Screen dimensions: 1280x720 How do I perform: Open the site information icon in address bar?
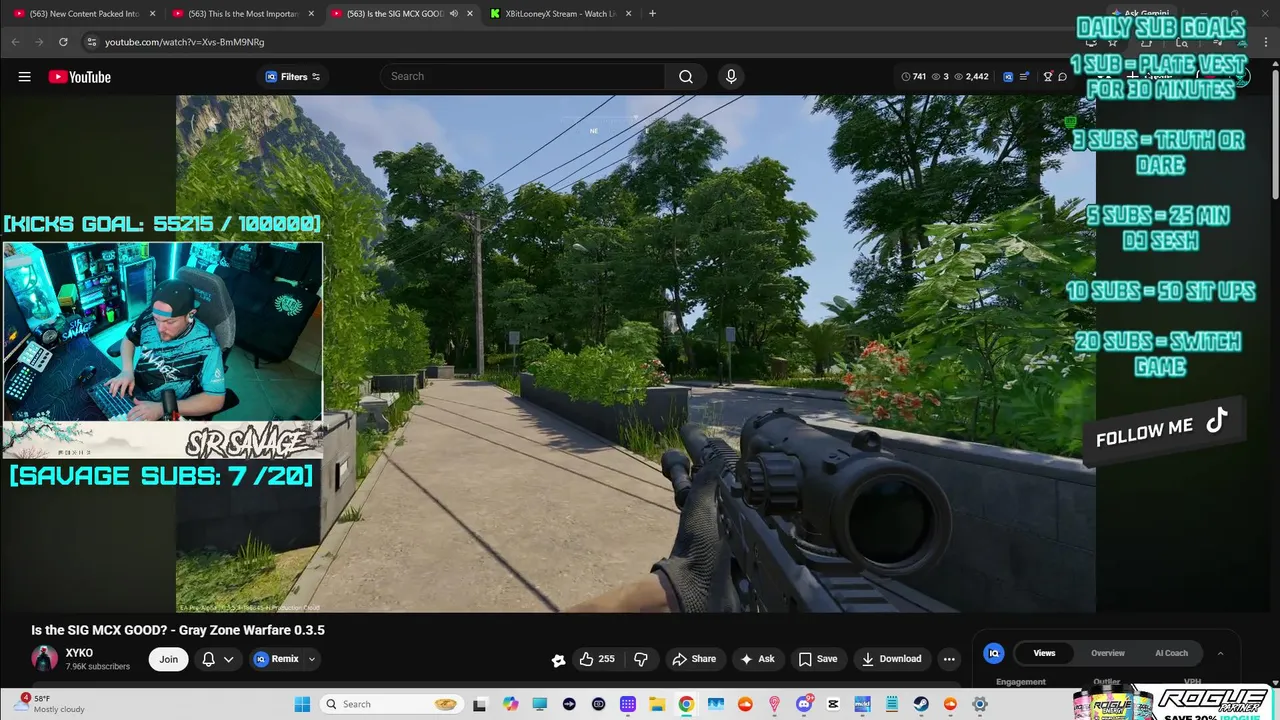coord(91,42)
